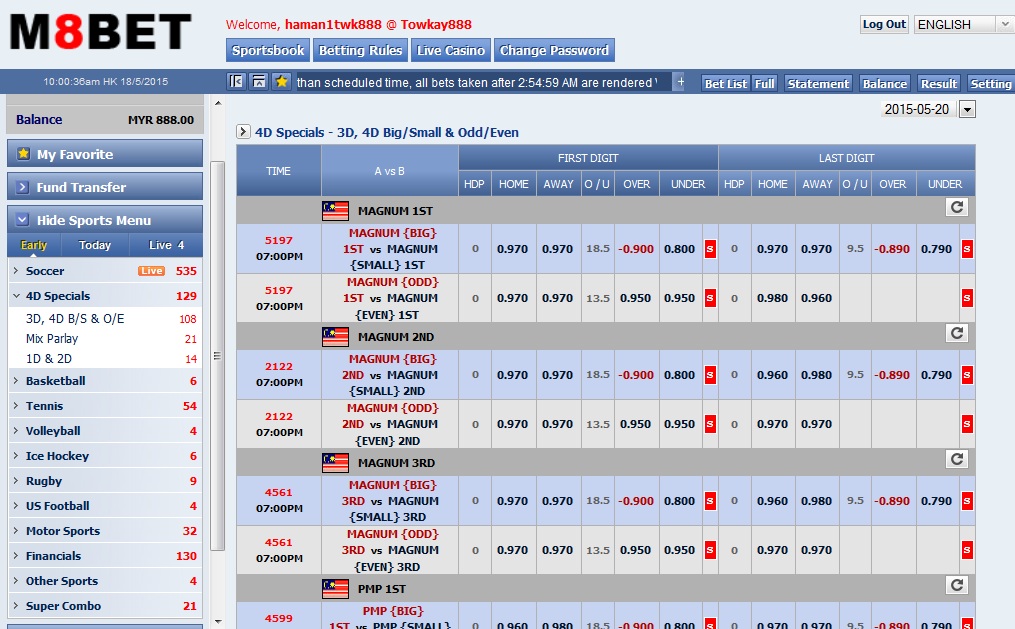Screen dimensions: 1015x629
Task: Click the window-layout icon beside the star
Action: (x=259, y=82)
